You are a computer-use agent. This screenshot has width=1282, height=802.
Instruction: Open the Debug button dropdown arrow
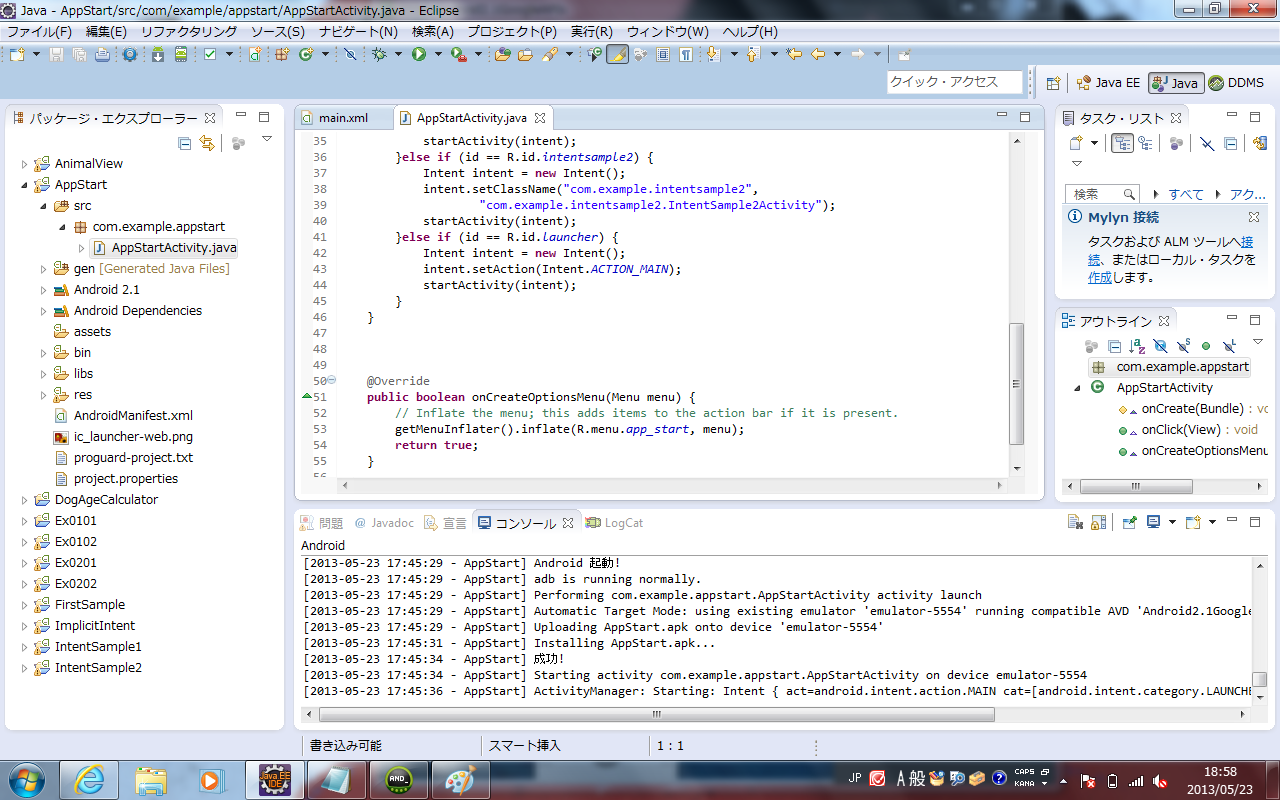click(x=398, y=54)
